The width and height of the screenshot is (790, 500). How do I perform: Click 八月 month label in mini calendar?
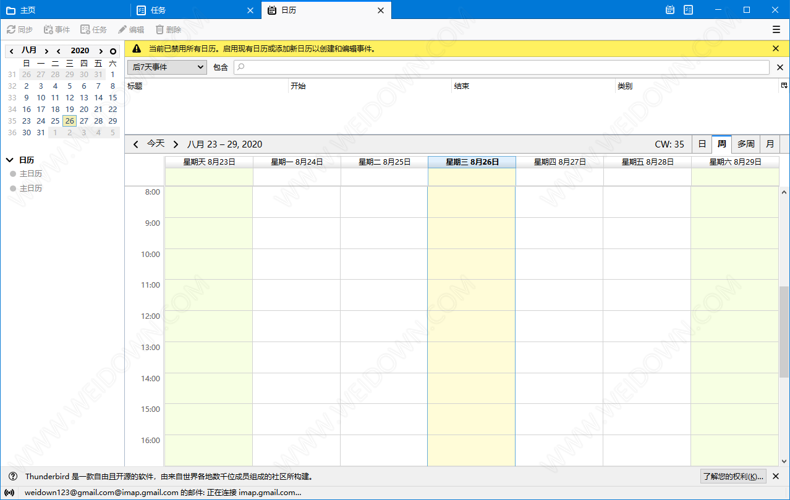pos(29,50)
